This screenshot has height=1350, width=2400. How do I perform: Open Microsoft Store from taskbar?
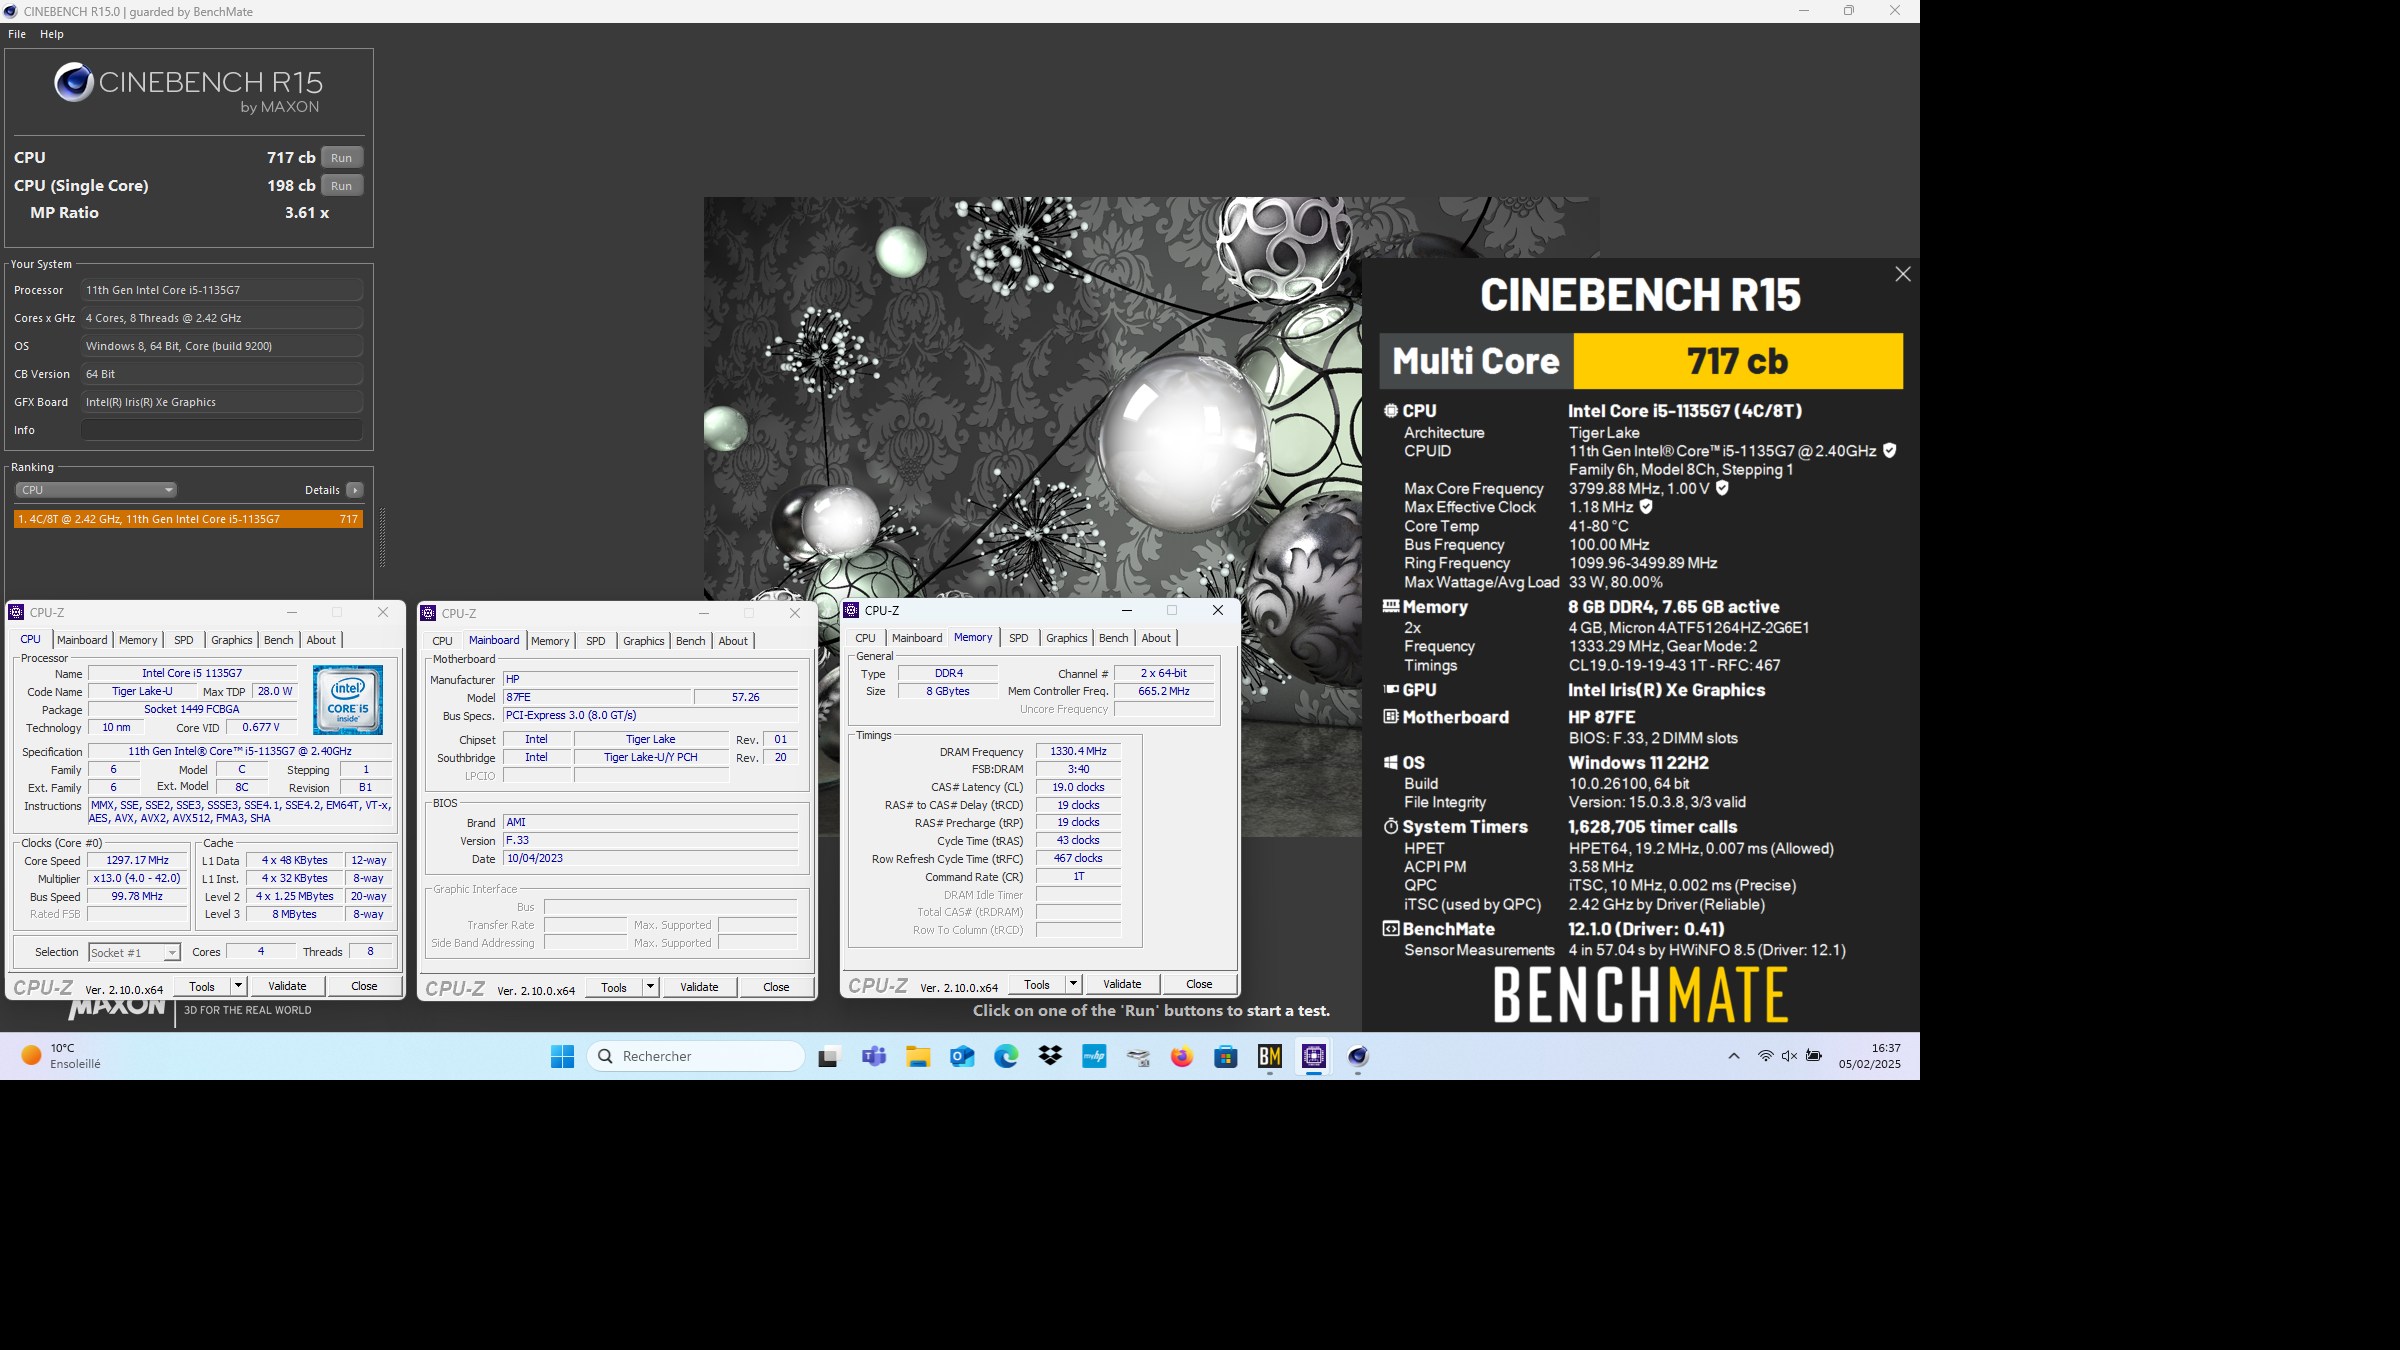(x=1226, y=1056)
